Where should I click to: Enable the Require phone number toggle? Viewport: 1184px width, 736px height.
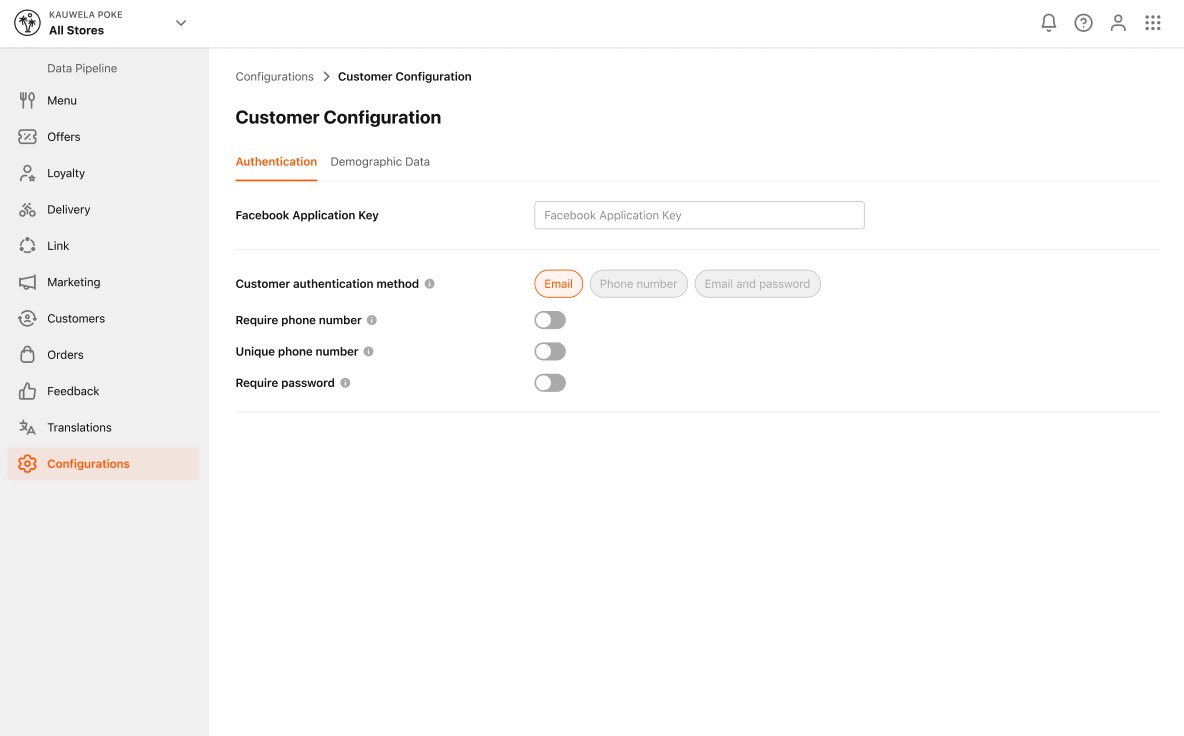549,319
